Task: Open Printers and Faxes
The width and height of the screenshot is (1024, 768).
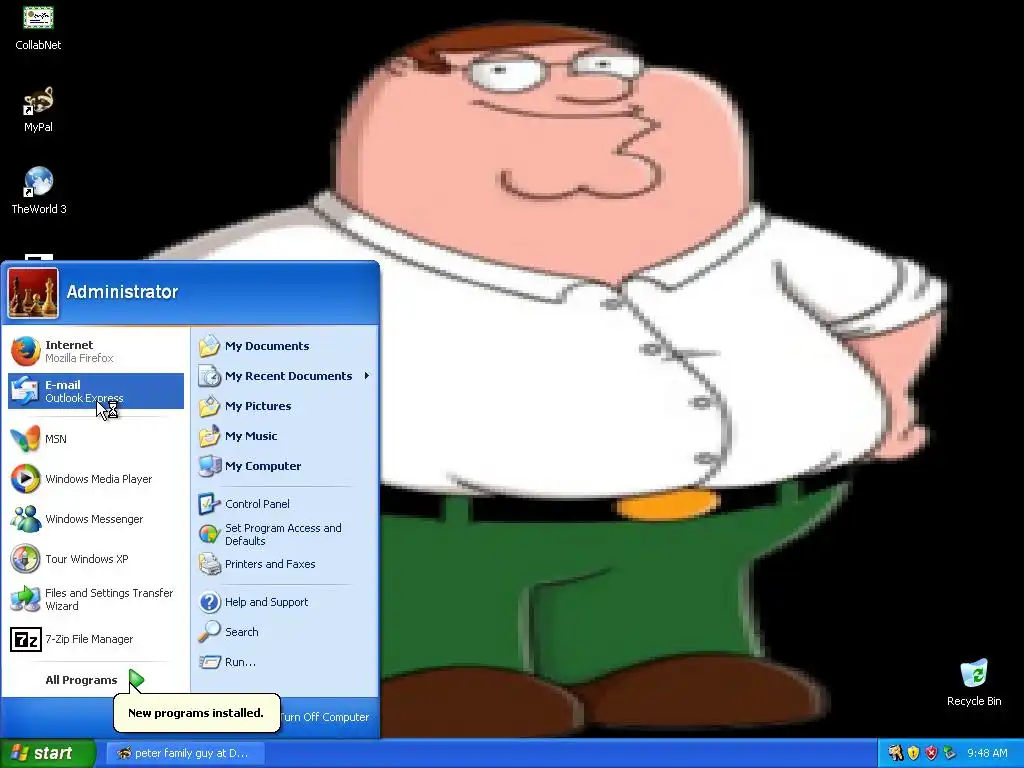Action: tap(284, 564)
